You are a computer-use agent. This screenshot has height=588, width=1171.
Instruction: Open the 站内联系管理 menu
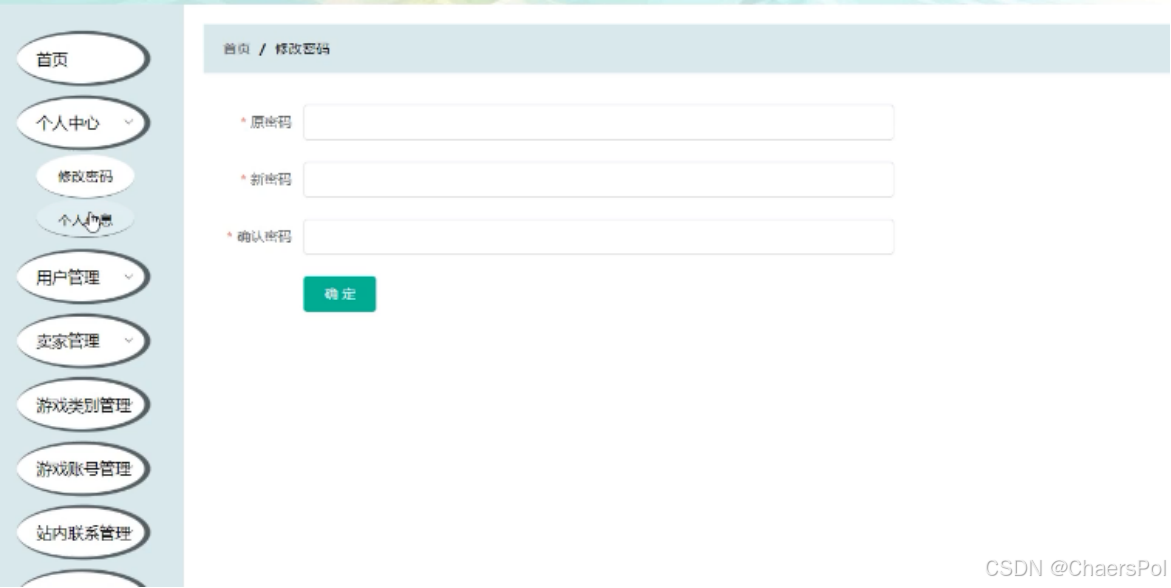[82, 533]
